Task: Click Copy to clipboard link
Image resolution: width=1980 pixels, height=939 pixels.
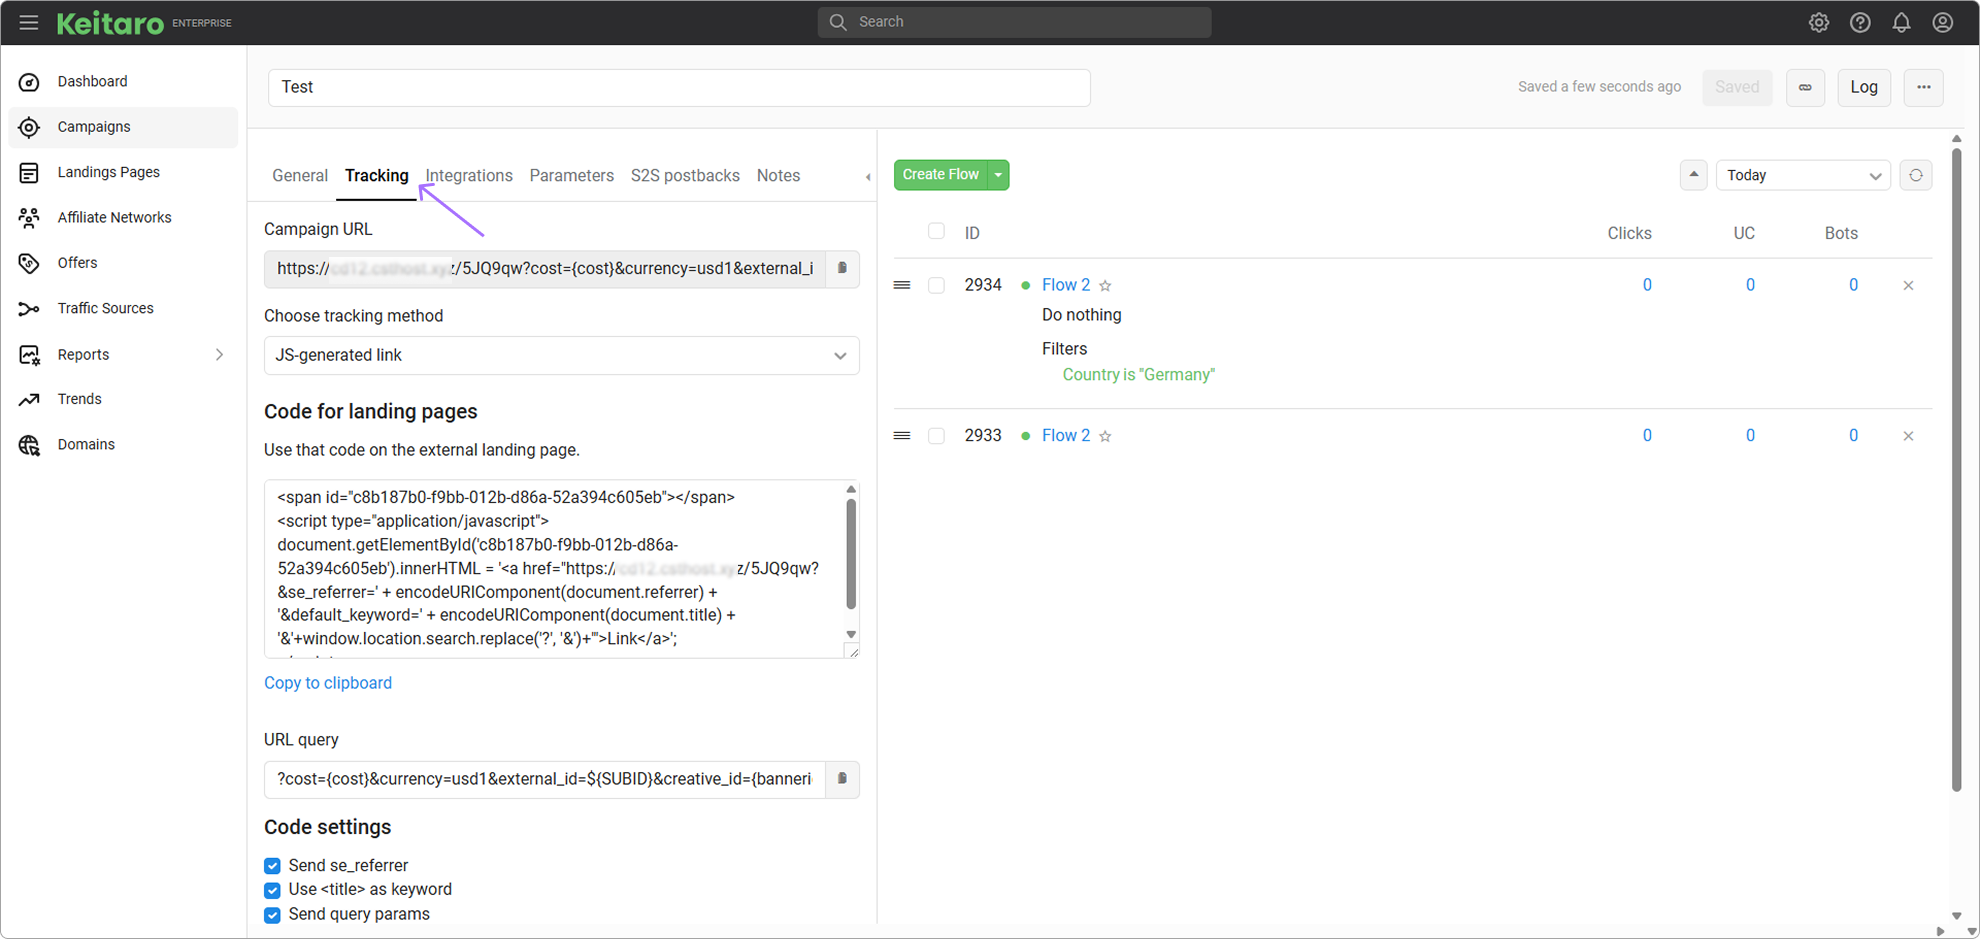Action: (328, 683)
